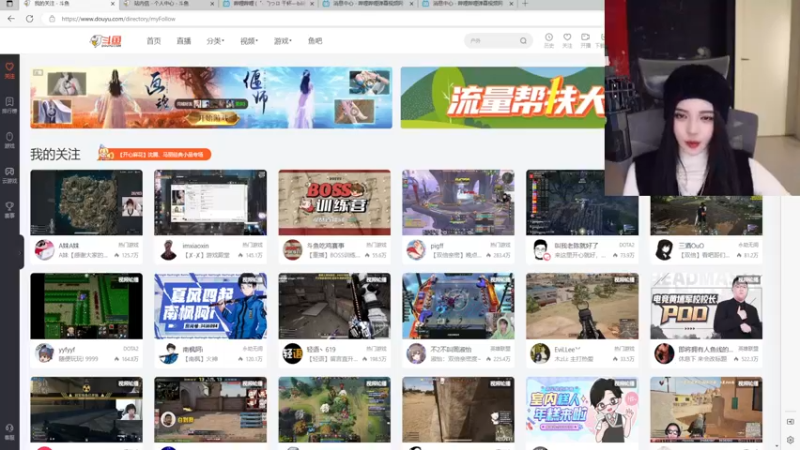Go back with the browser back arrow

(11, 19)
